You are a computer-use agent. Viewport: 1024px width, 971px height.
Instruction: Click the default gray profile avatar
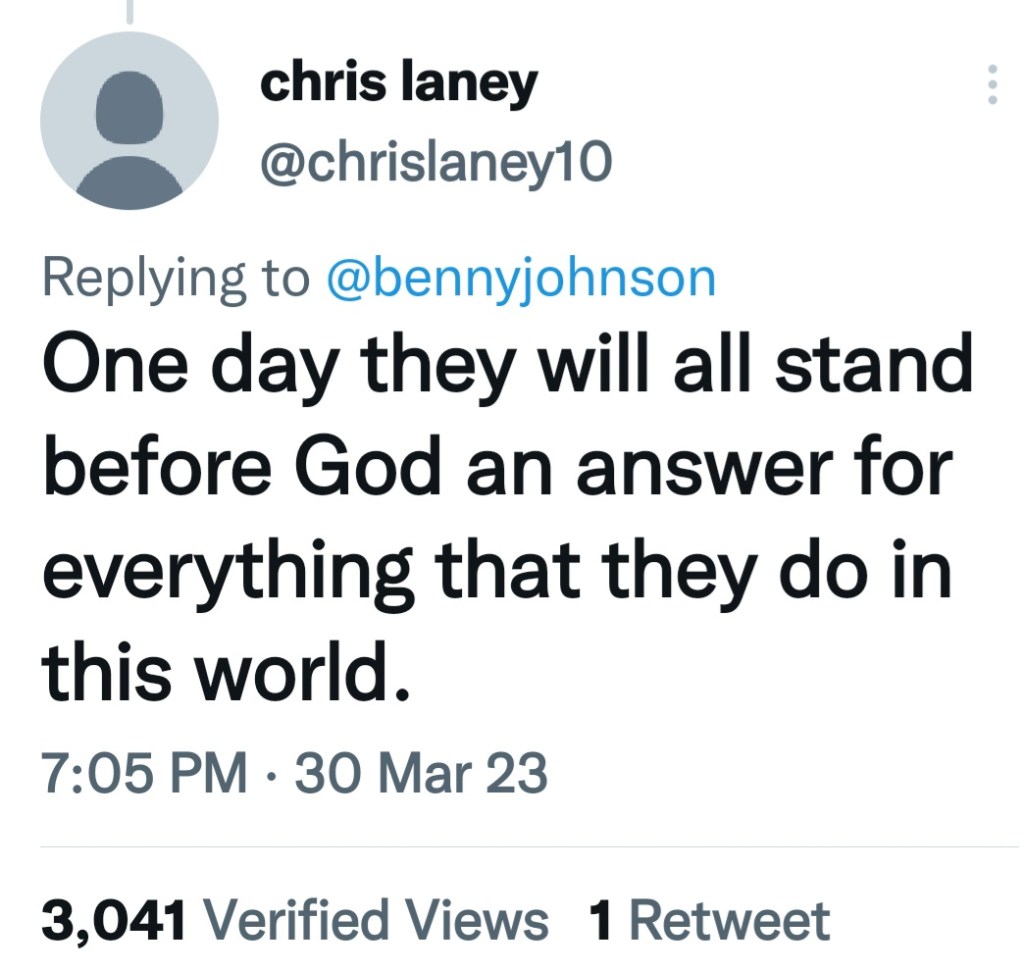(x=129, y=121)
